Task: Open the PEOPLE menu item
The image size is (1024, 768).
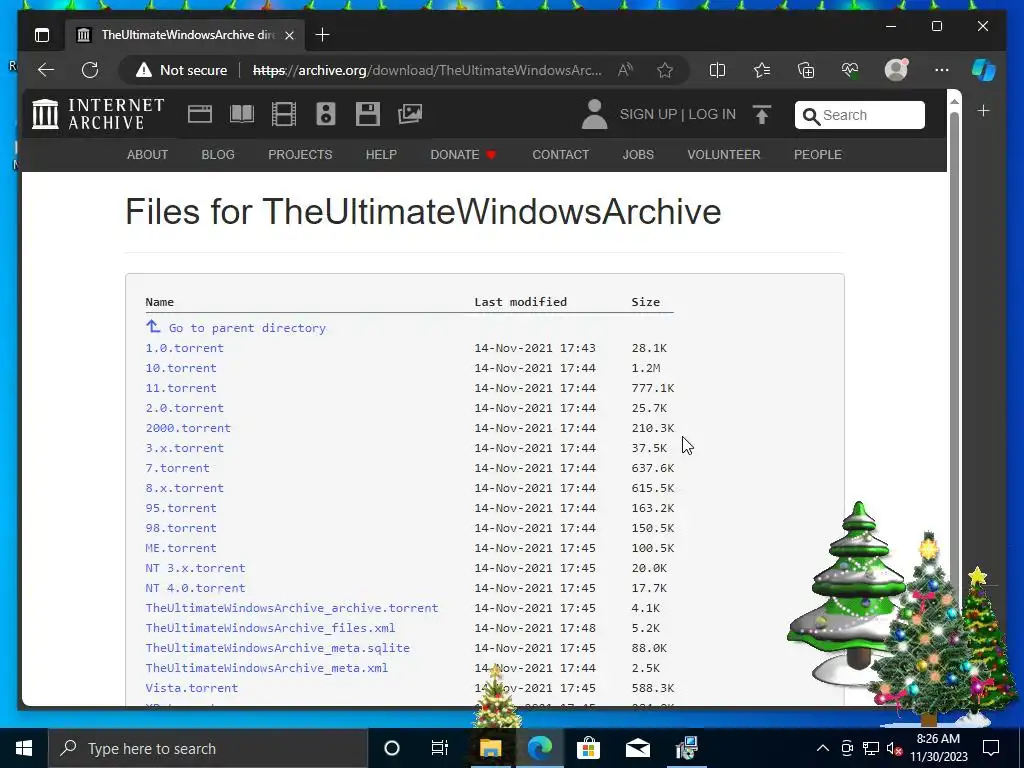Action: click(818, 155)
